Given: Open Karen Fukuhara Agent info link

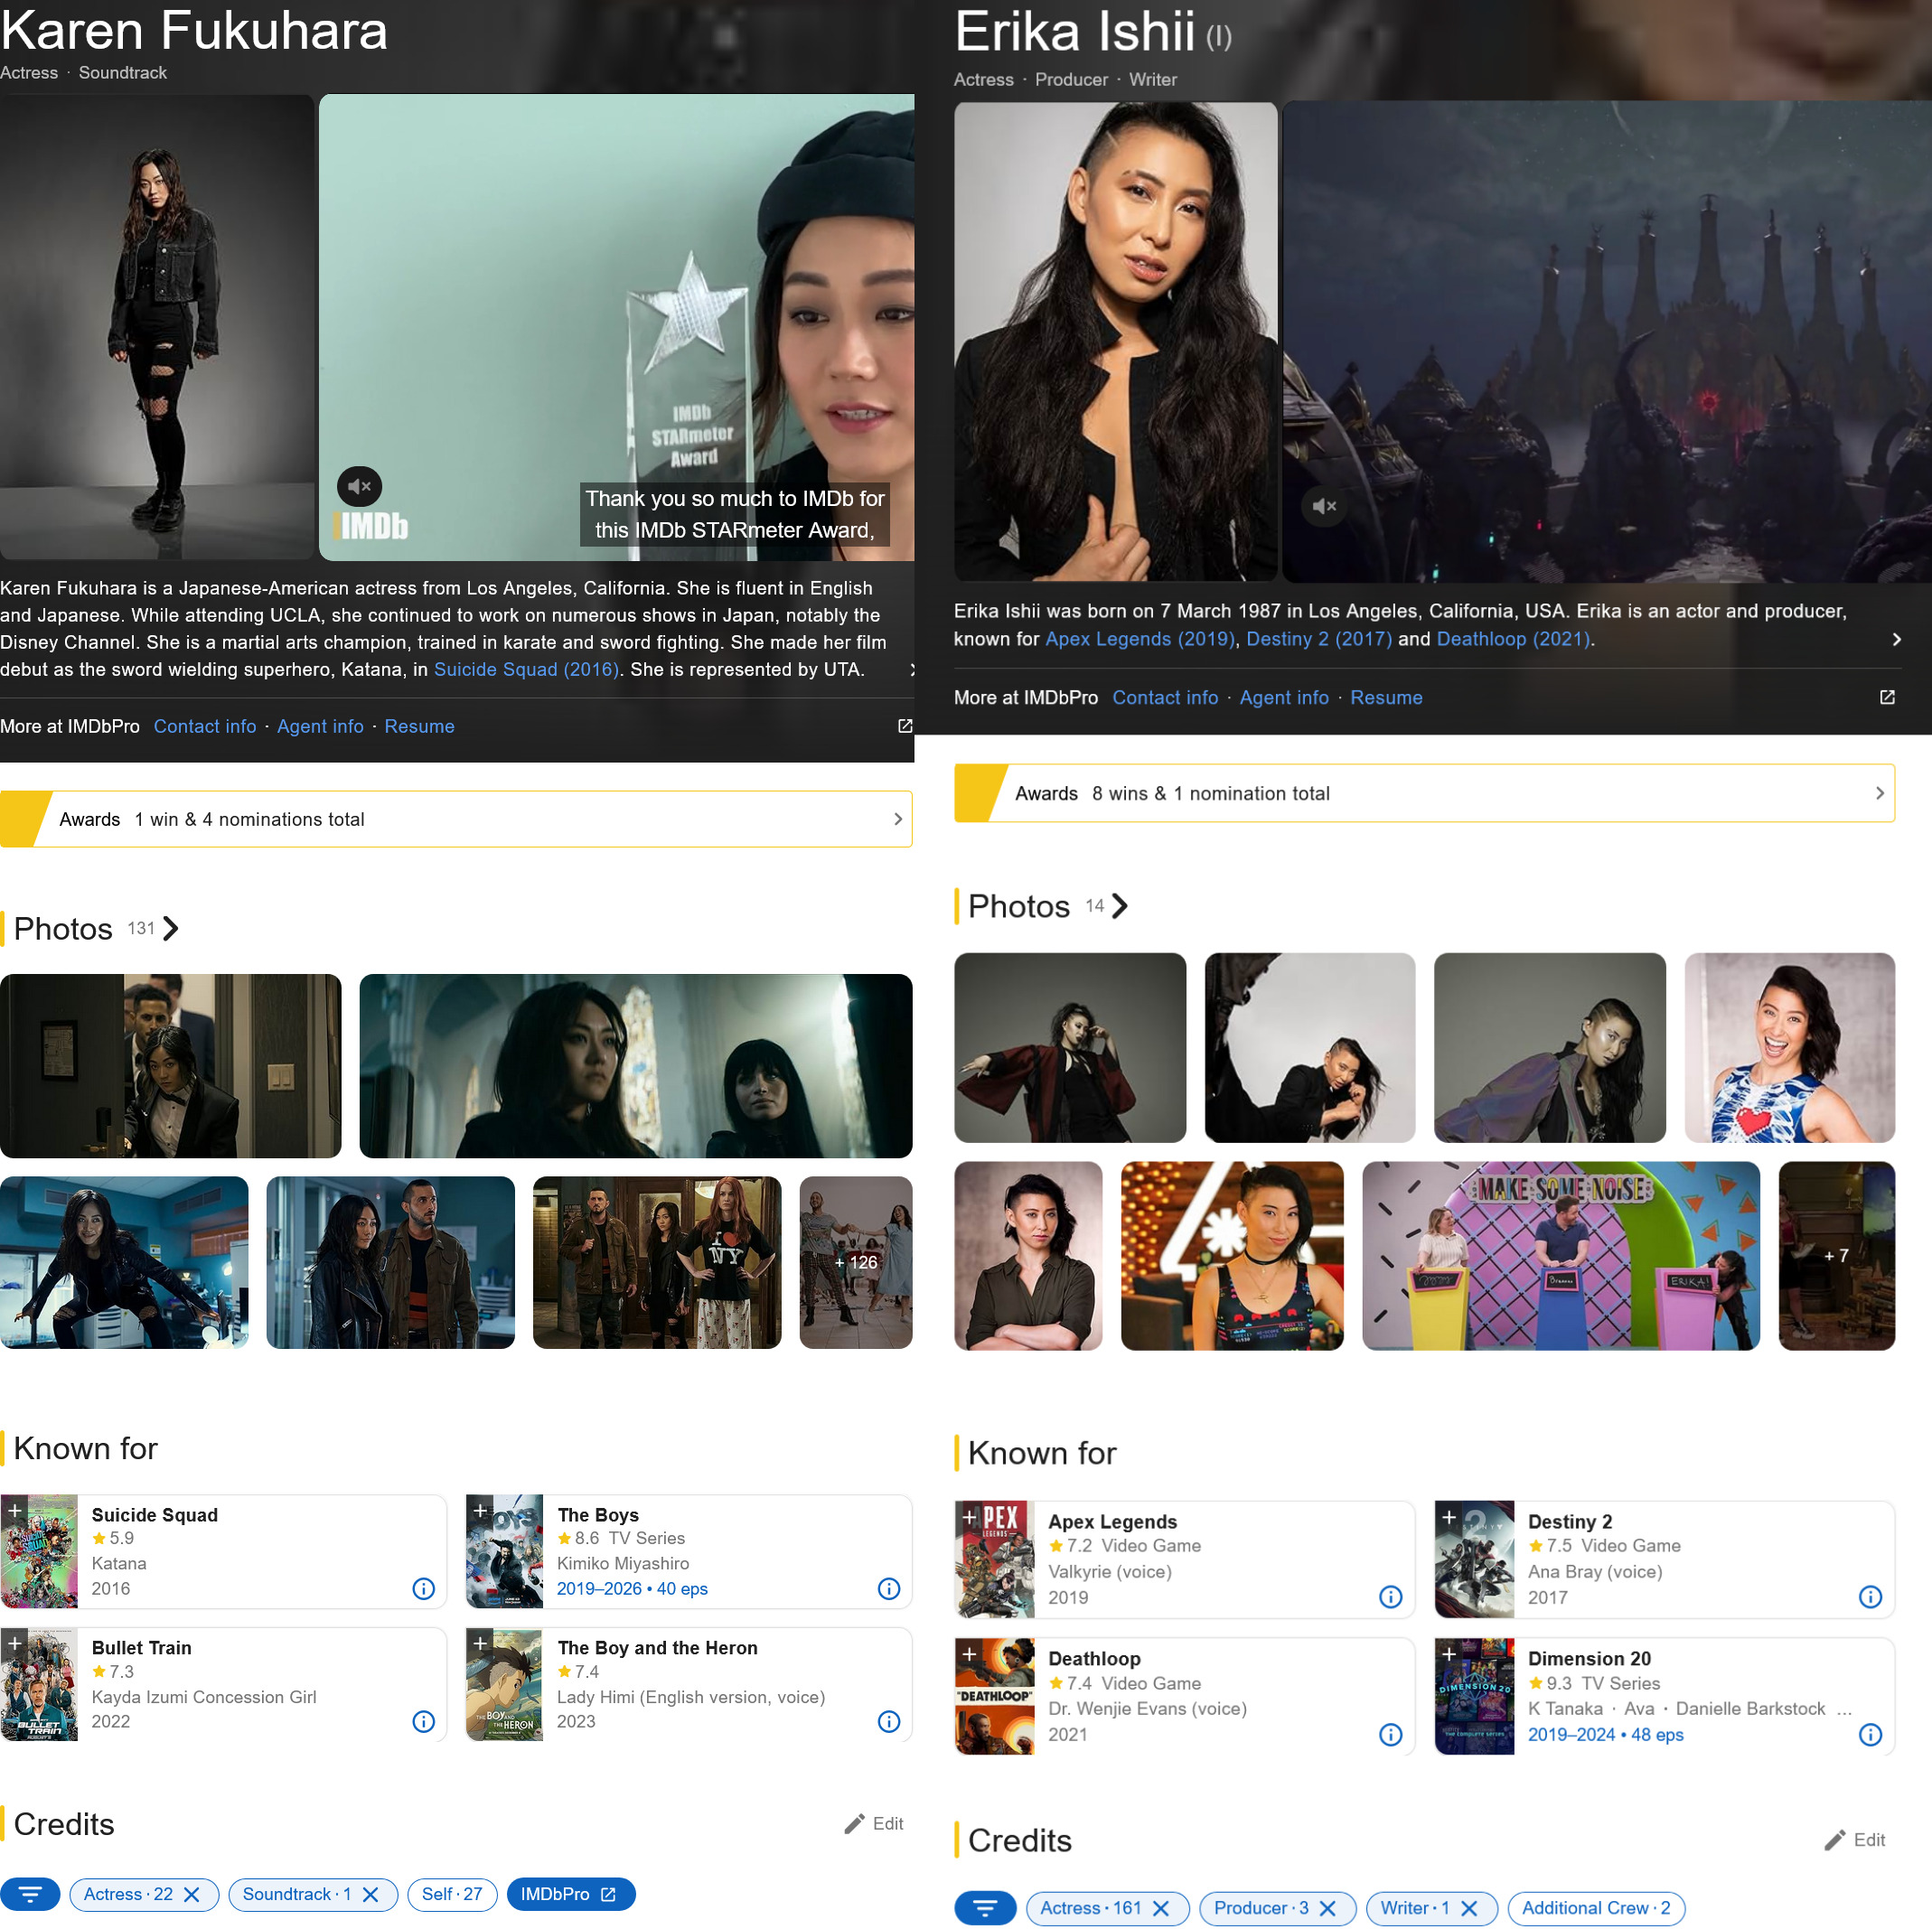Looking at the screenshot, I should pos(320,726).
